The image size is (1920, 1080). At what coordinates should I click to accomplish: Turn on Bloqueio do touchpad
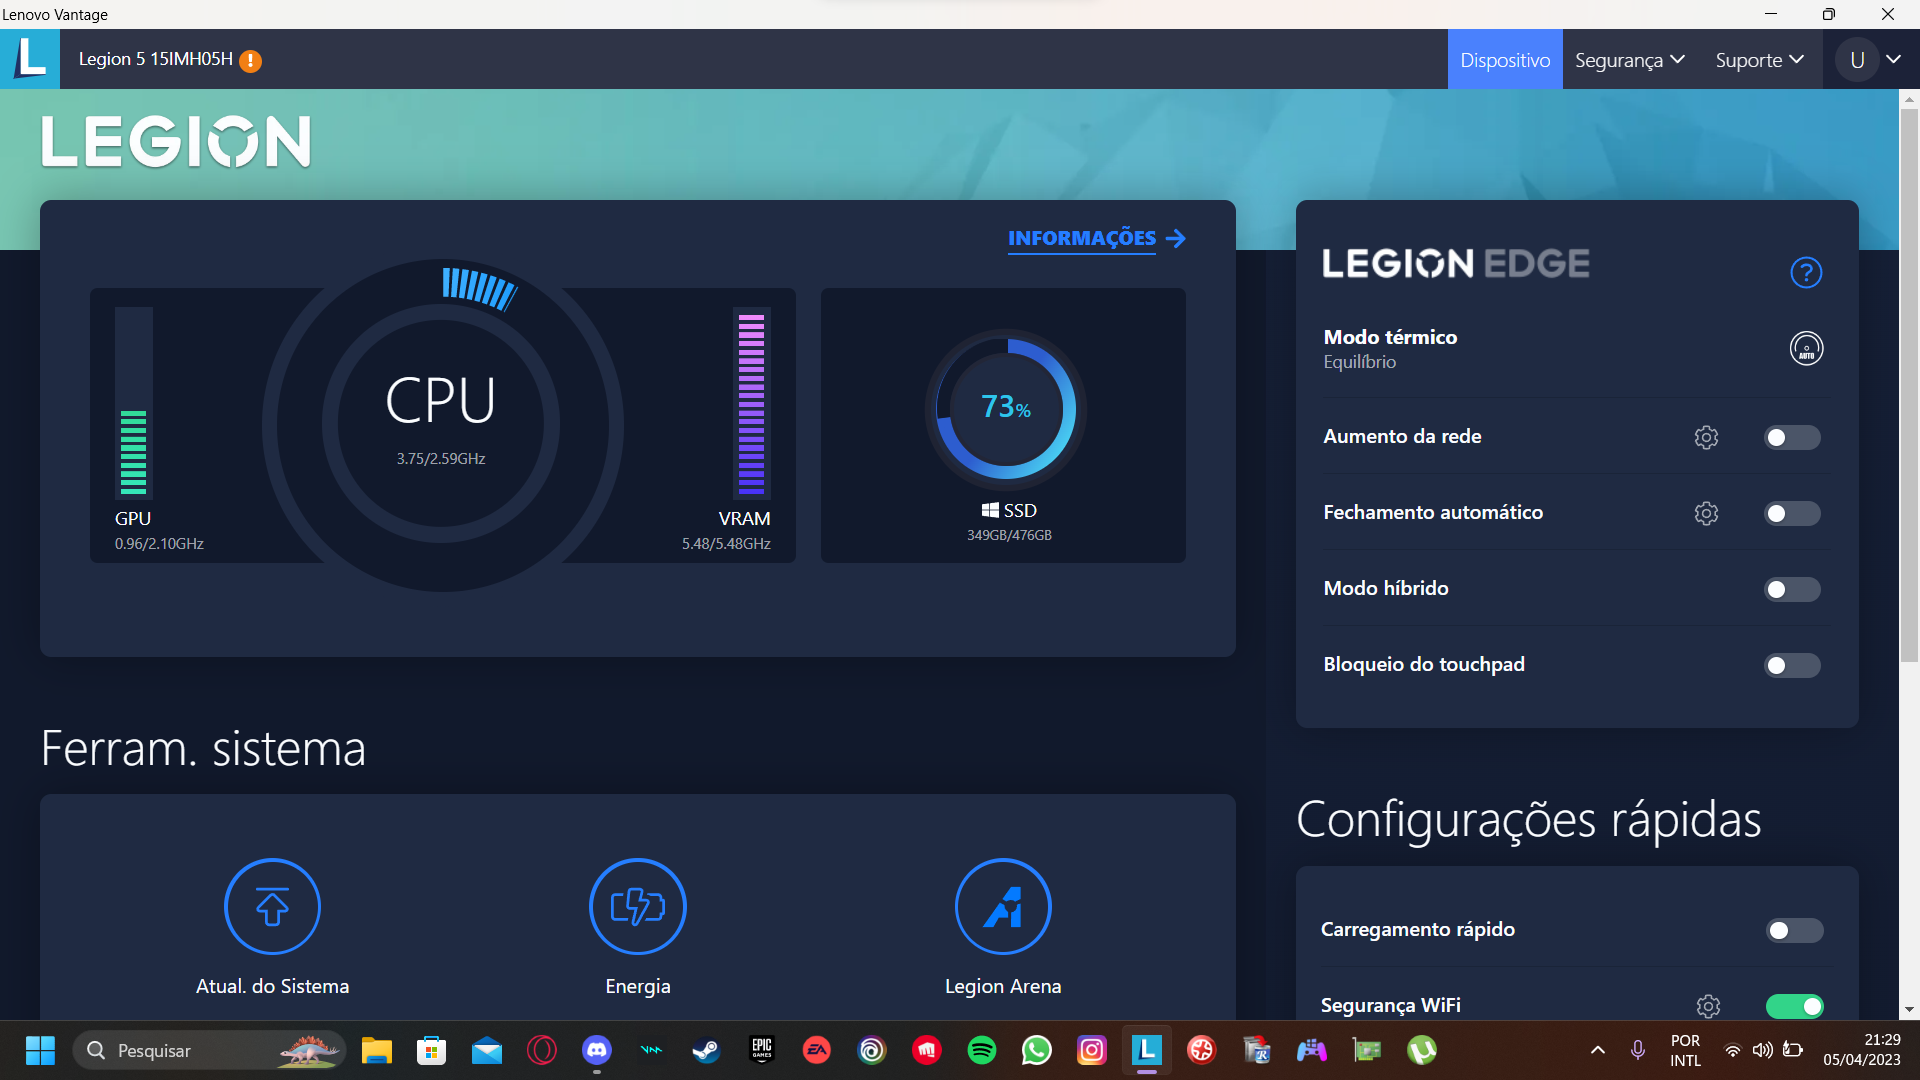point(1792,665)
